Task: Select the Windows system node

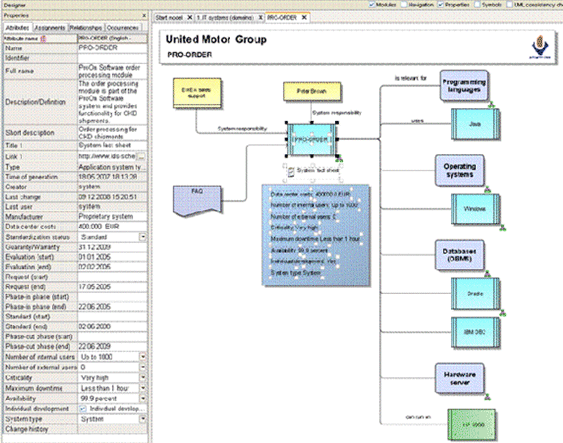Action: pos(475,209)
